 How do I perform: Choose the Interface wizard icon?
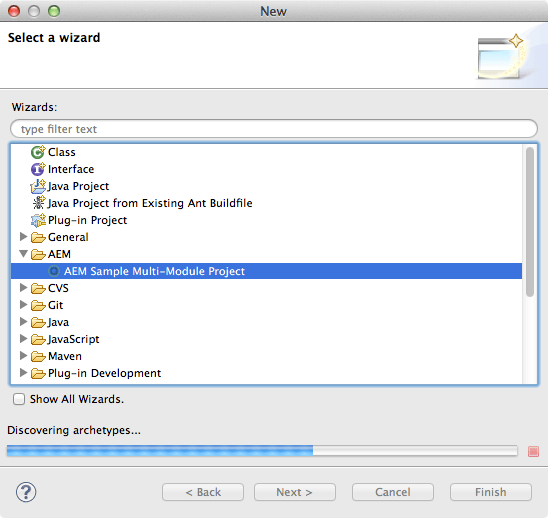click(x=38, y=169)
